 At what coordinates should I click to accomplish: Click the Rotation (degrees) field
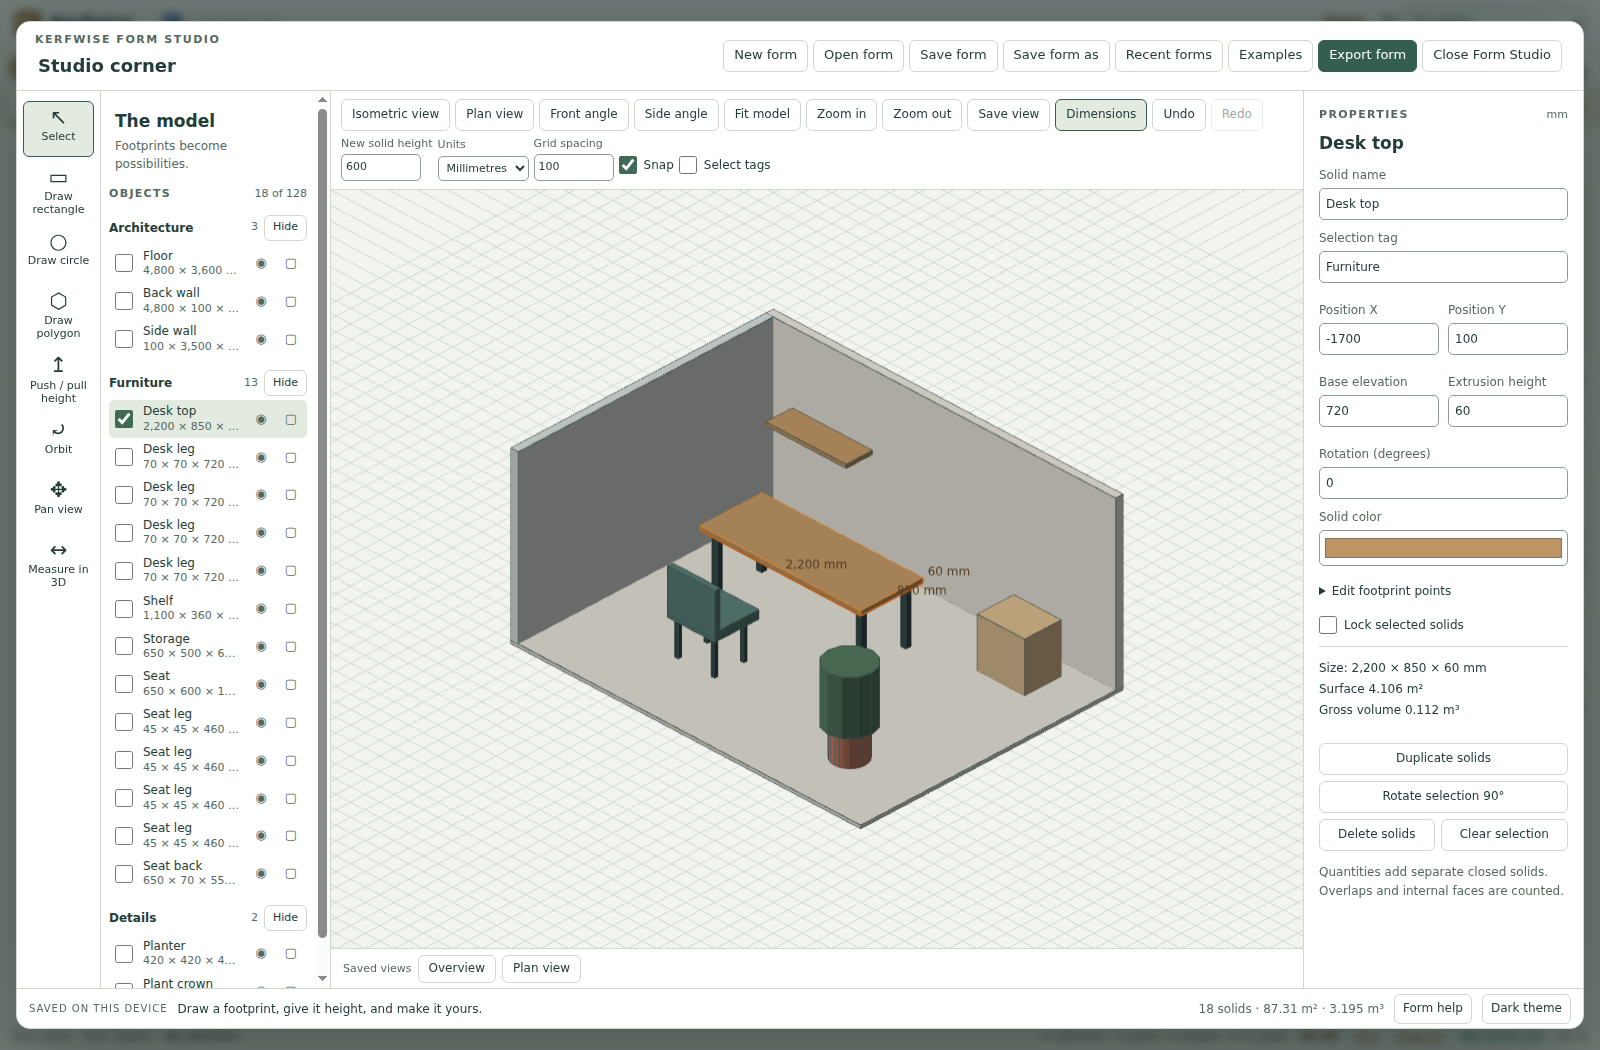click(x=1443, y=483)
